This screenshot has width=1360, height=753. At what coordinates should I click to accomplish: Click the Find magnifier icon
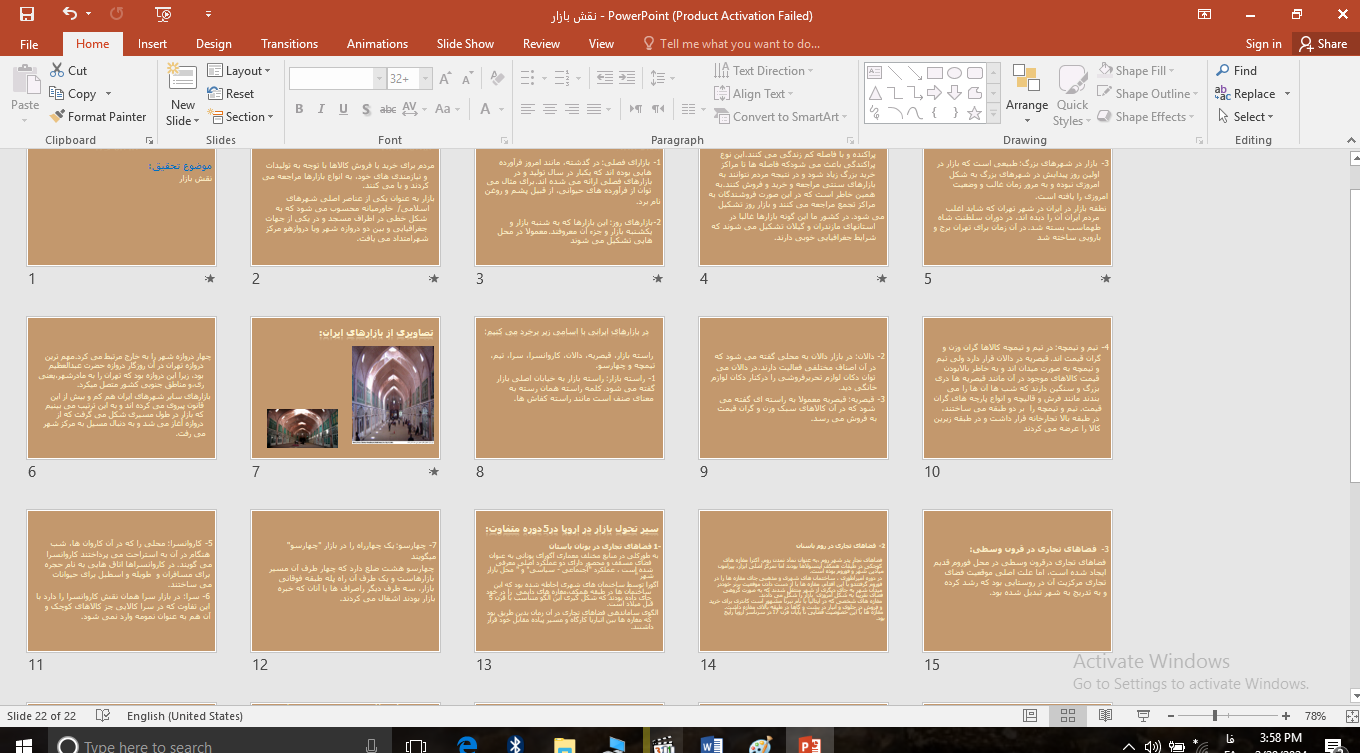click(1222, 71)
